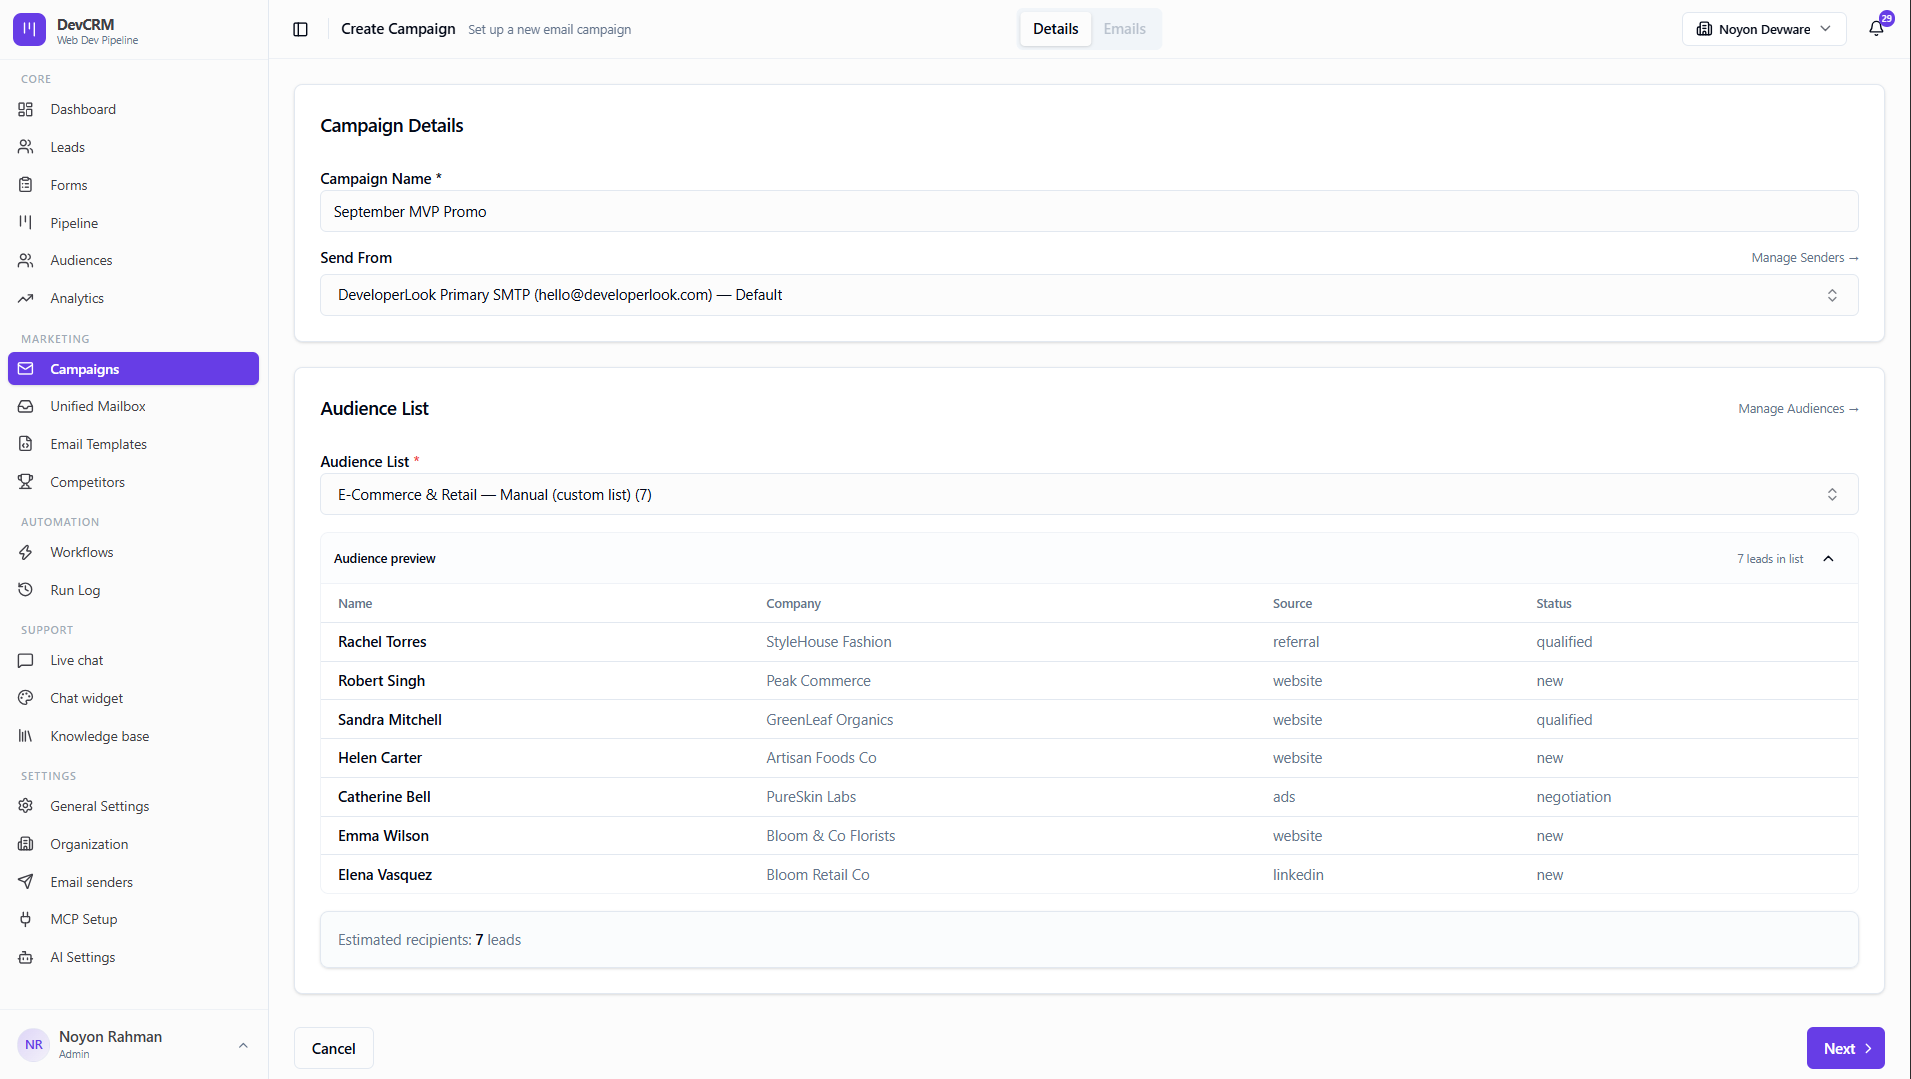The width and height of the screenshot is (1911, 1079).
Task: Open Unified Mailbox
Action: (133, 406)
